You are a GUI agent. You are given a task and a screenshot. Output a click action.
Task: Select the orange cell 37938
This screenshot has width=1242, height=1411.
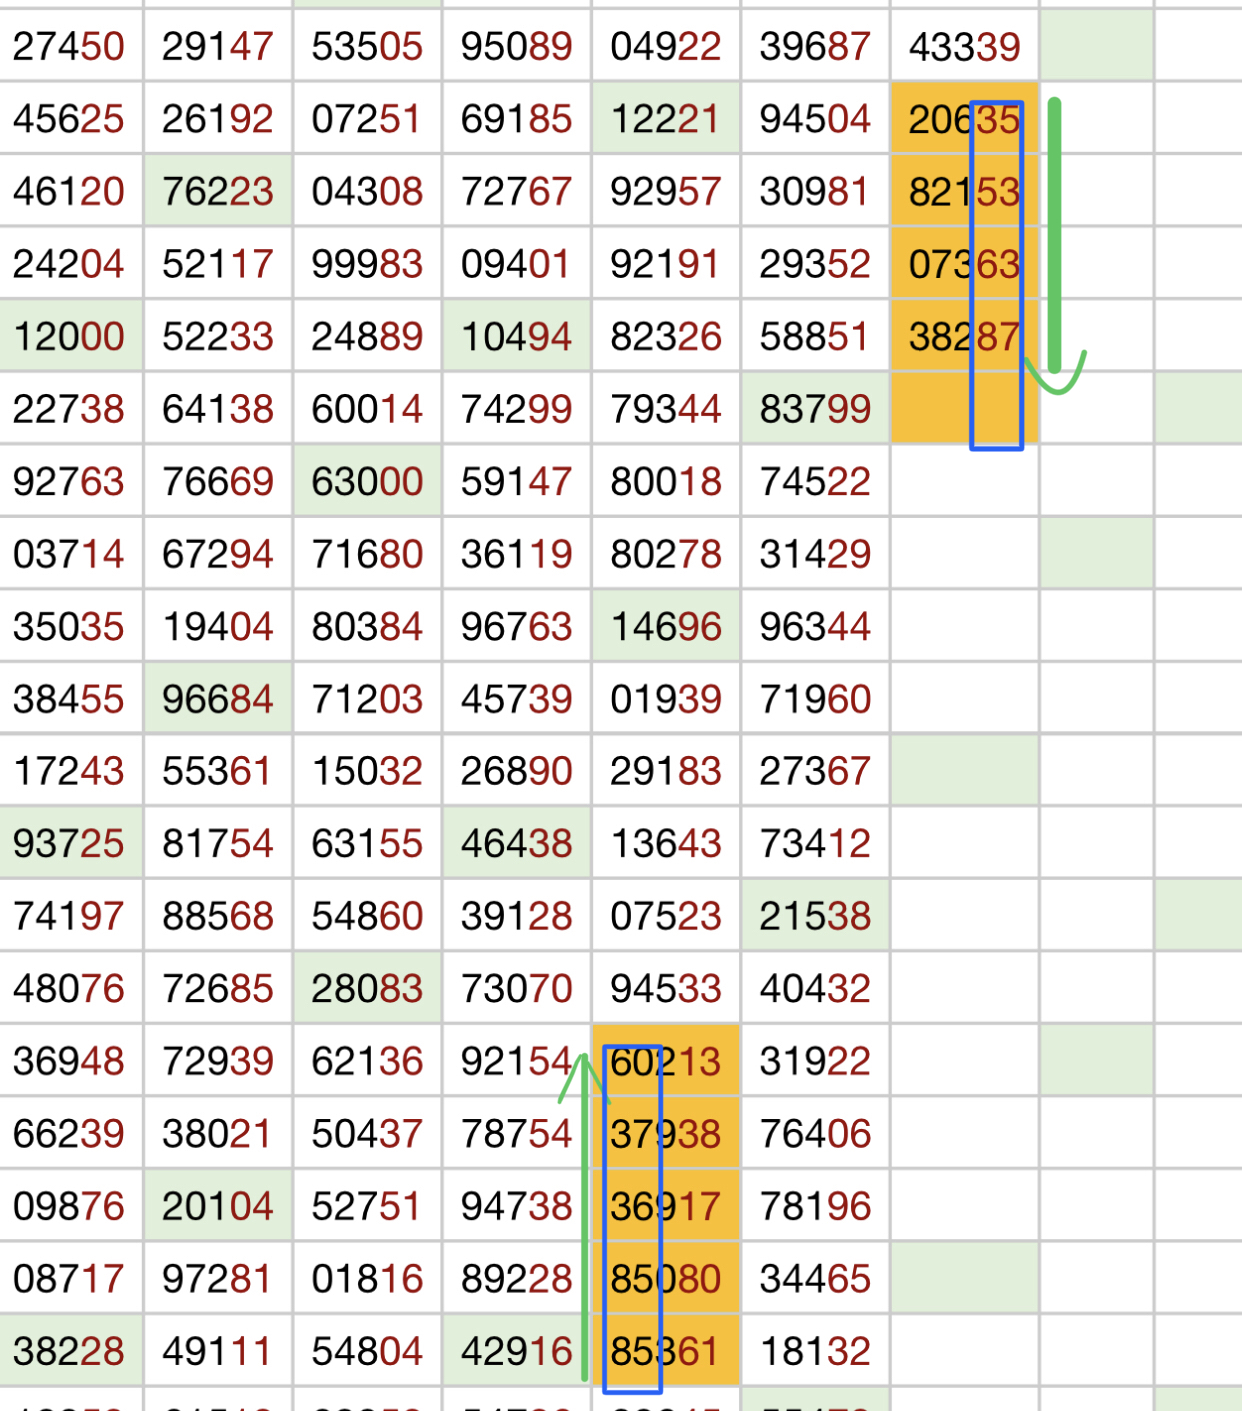point(666,1134)
